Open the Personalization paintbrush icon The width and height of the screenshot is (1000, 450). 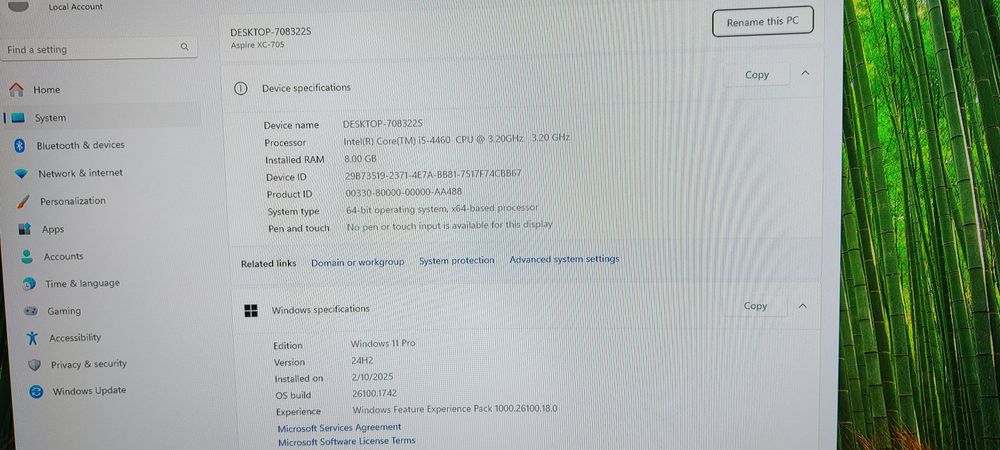(x=23, y=201)
